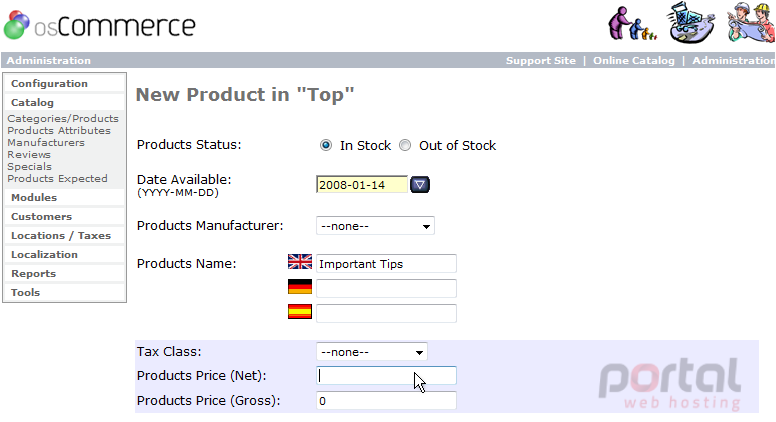Screen dimensions: 776x422
Task: Click the family customers header icon
Action: click(x=632, y=23)
